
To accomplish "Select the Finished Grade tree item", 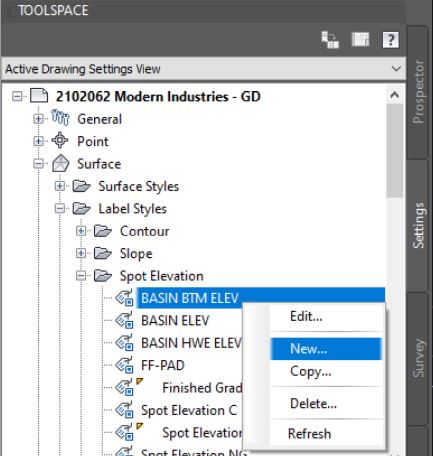I will pyautogui.click(x=202, y=388).
